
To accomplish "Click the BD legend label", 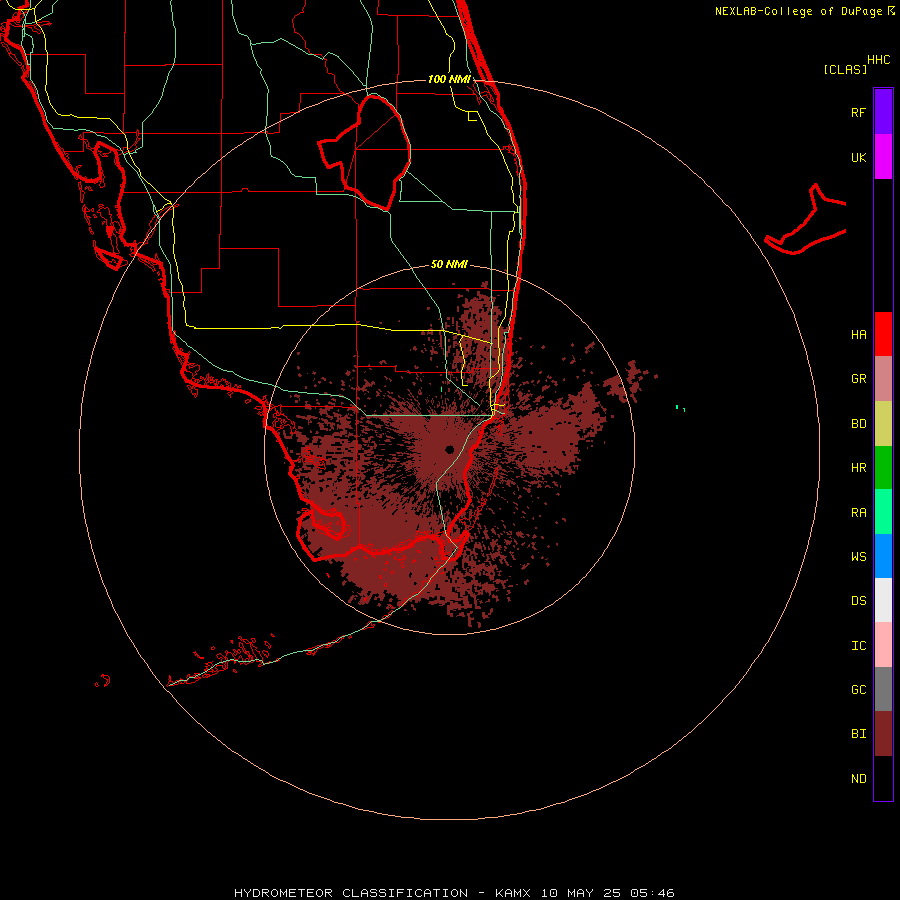I will tap(858, 424).
